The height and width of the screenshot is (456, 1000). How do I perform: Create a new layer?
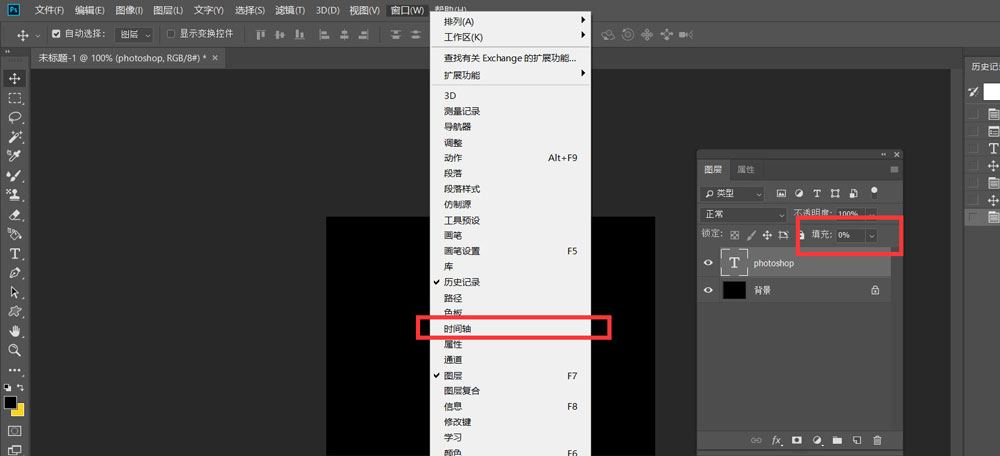click(857, 440)
